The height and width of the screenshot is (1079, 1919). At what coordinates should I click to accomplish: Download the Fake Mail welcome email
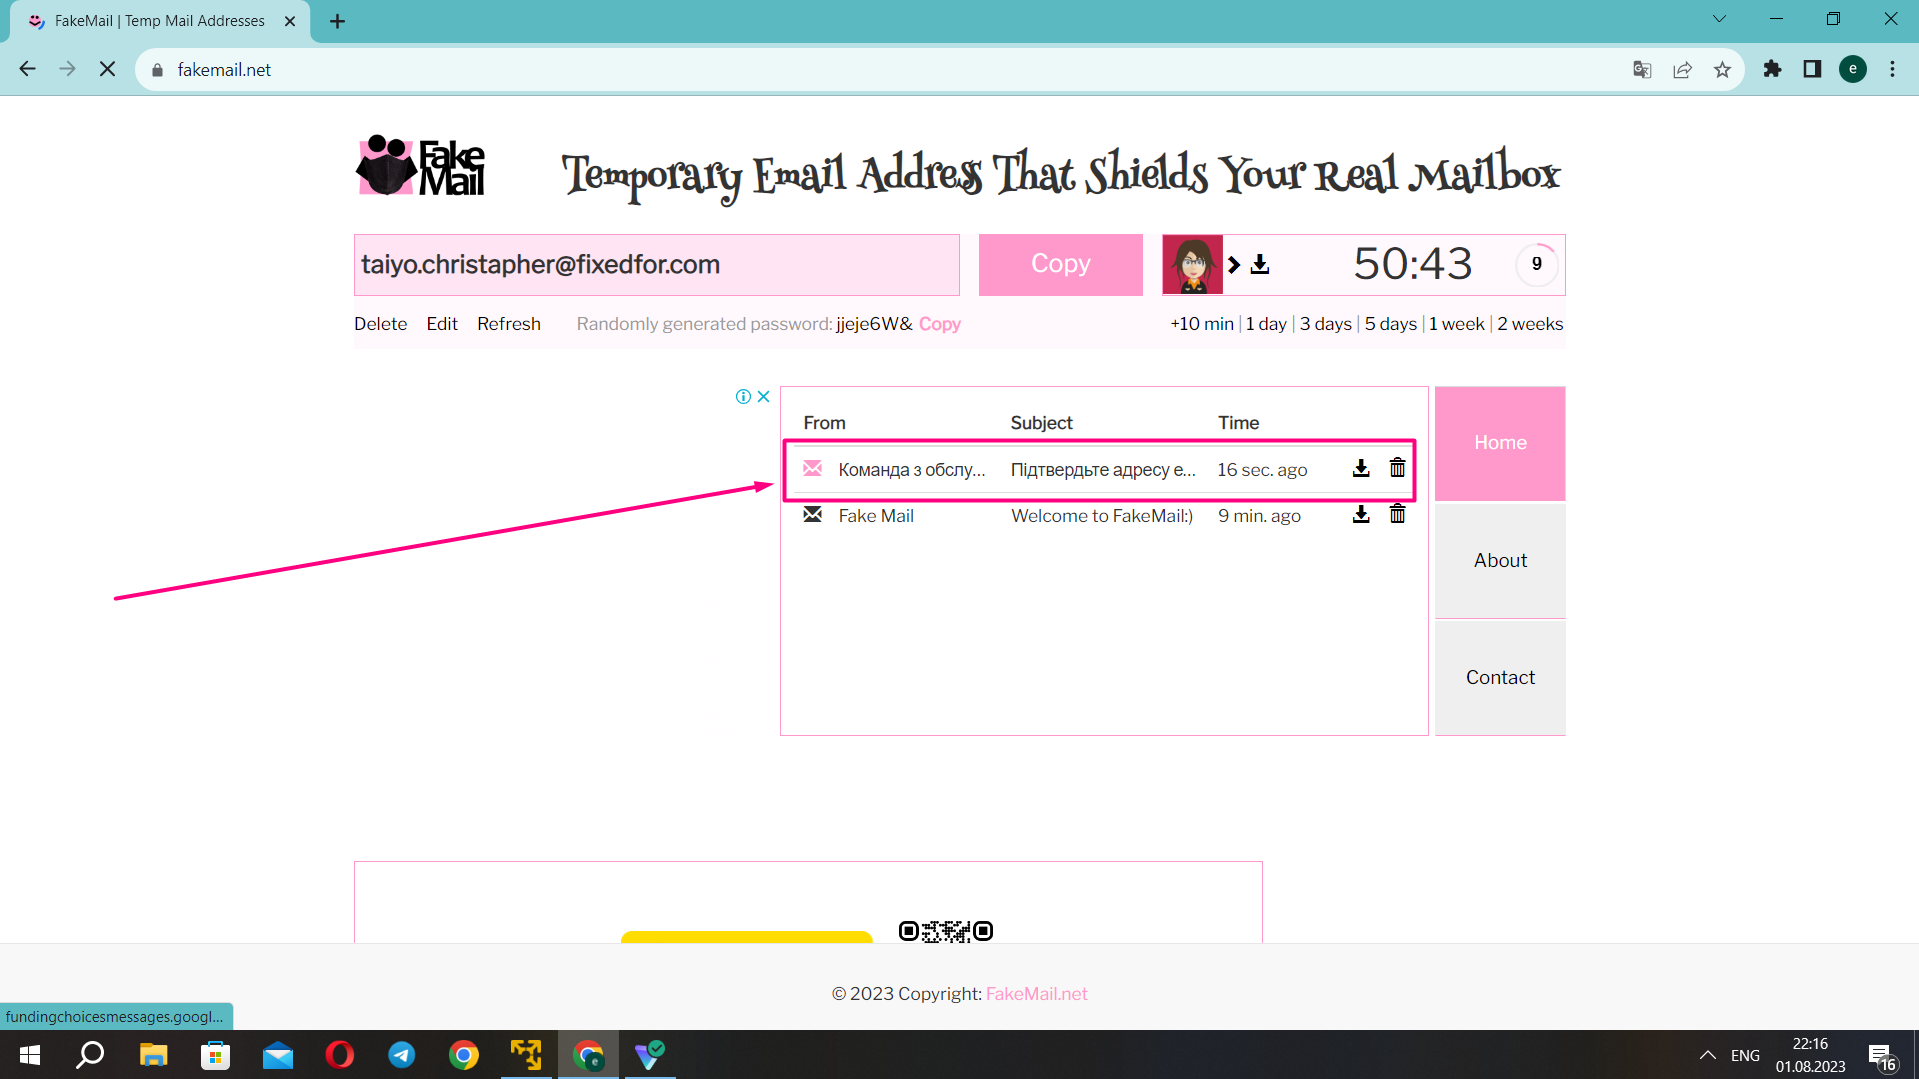click(1360, 515)
